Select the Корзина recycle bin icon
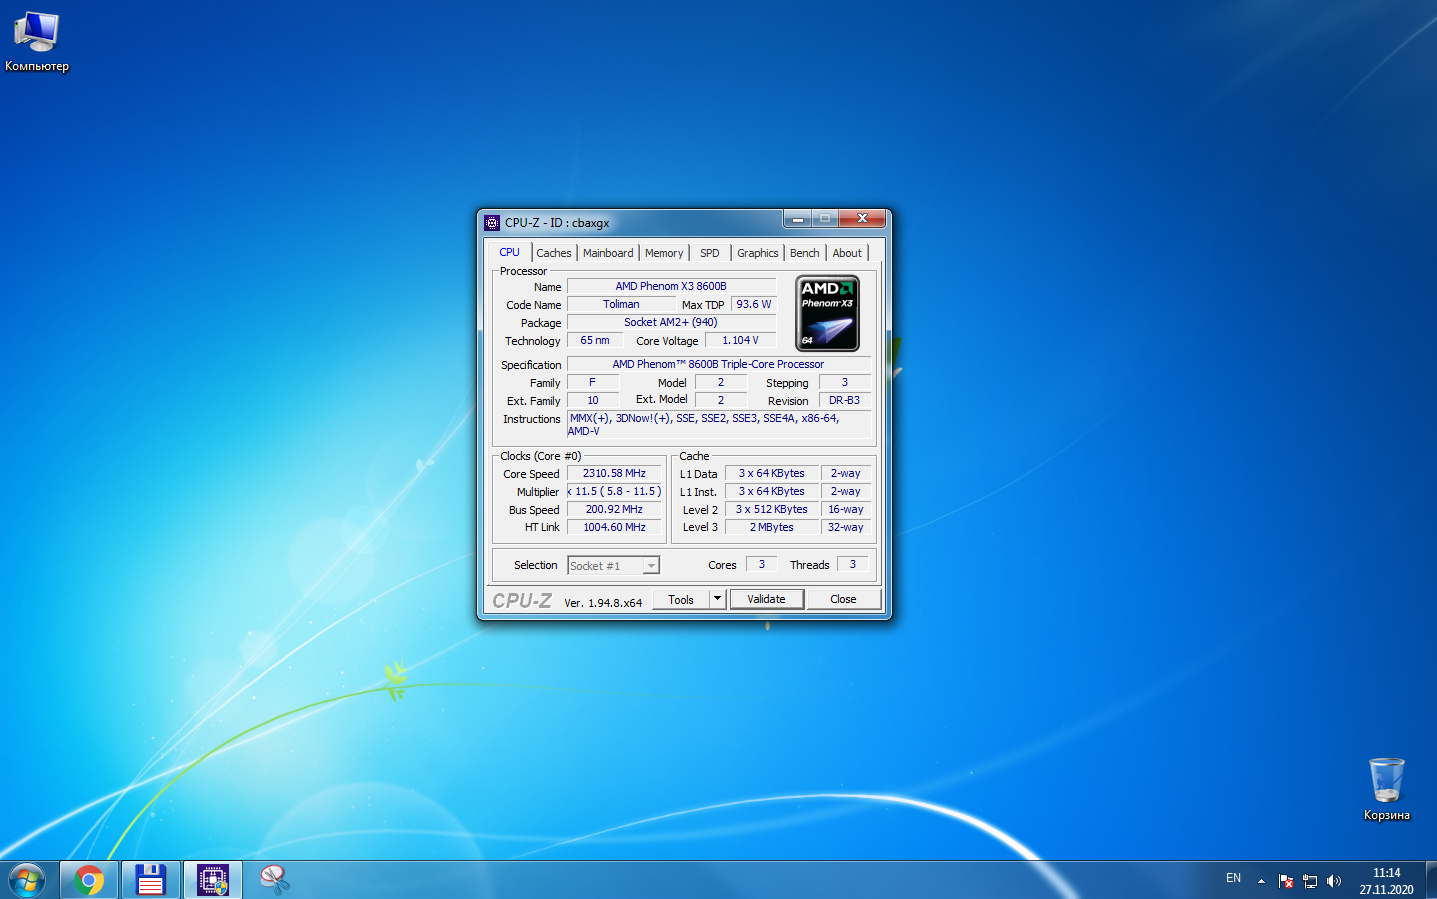The width and height of the screenshot is (1437, 899). click(x=1387, y=790)
